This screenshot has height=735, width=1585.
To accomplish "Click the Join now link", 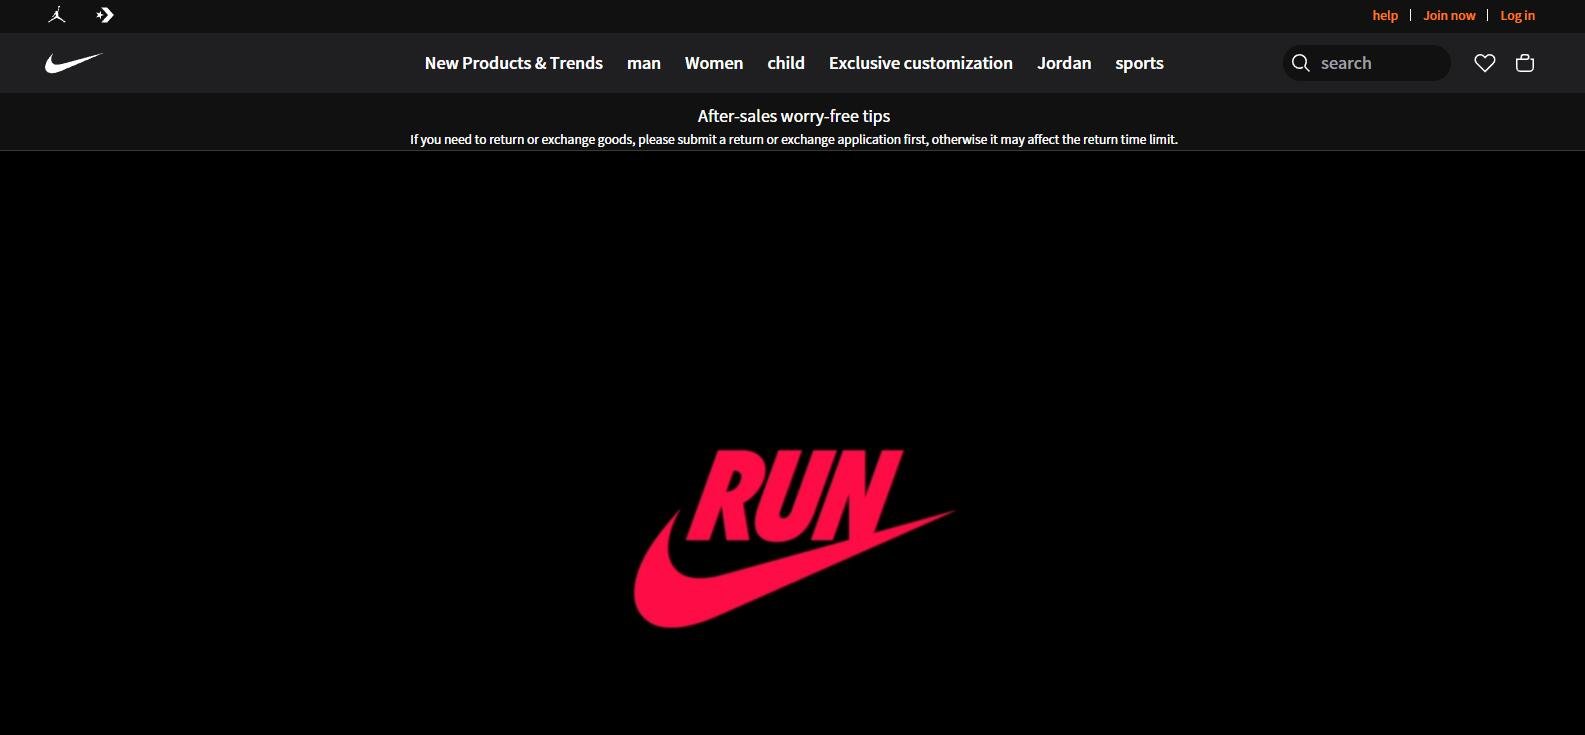I will click(1449, 15).
